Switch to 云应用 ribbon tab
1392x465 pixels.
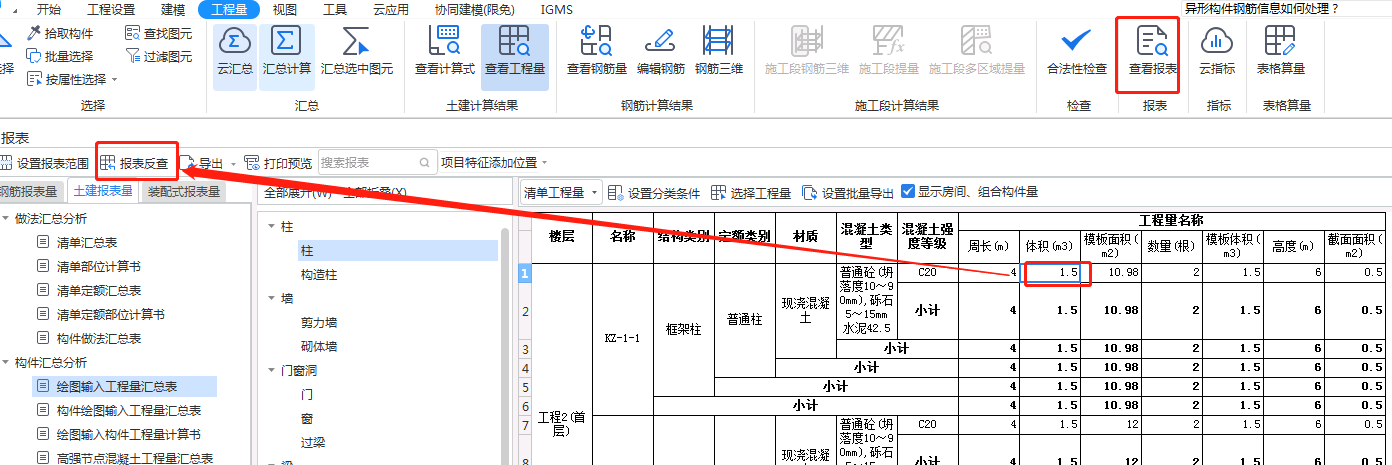390,9
